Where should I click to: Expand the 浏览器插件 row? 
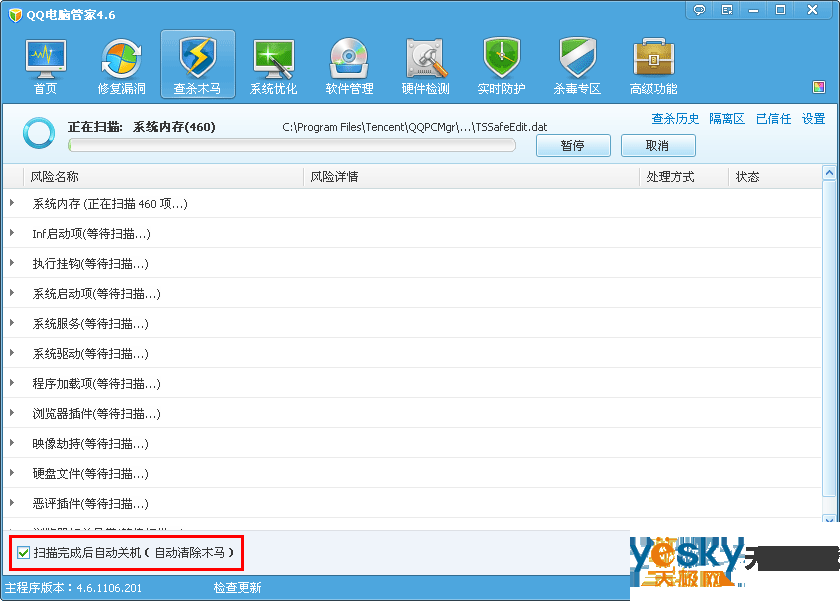coord(12,413)
